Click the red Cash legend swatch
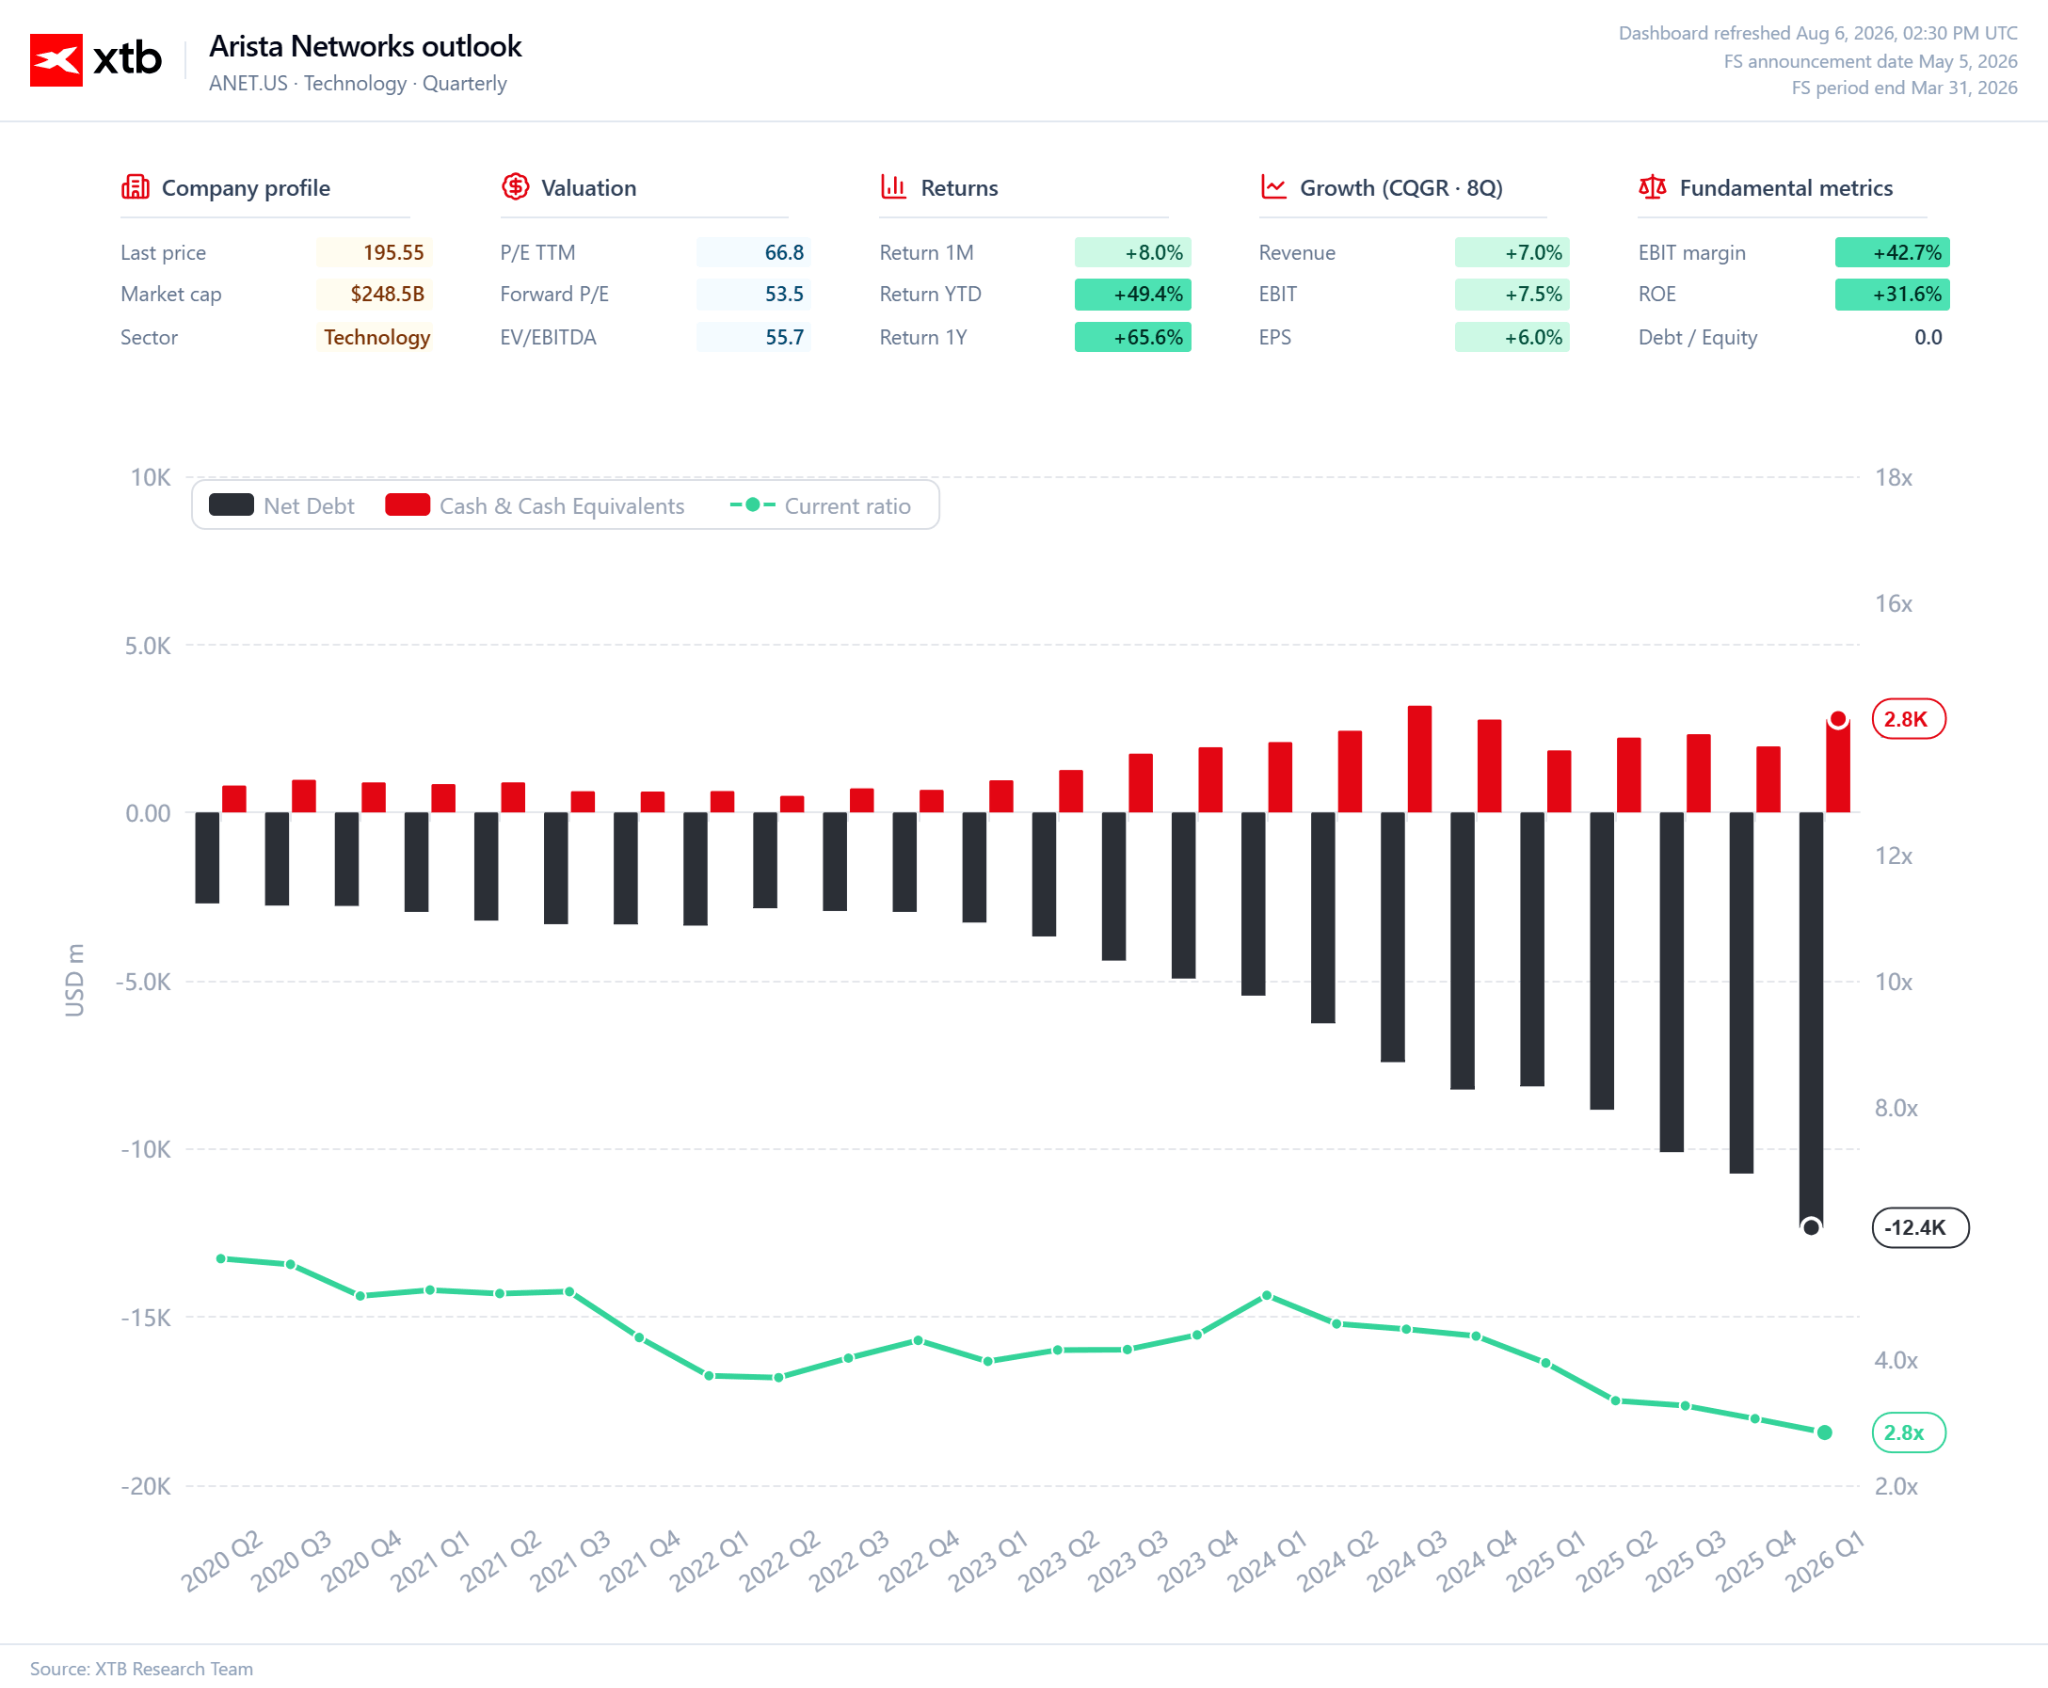 tap(408, 505)
